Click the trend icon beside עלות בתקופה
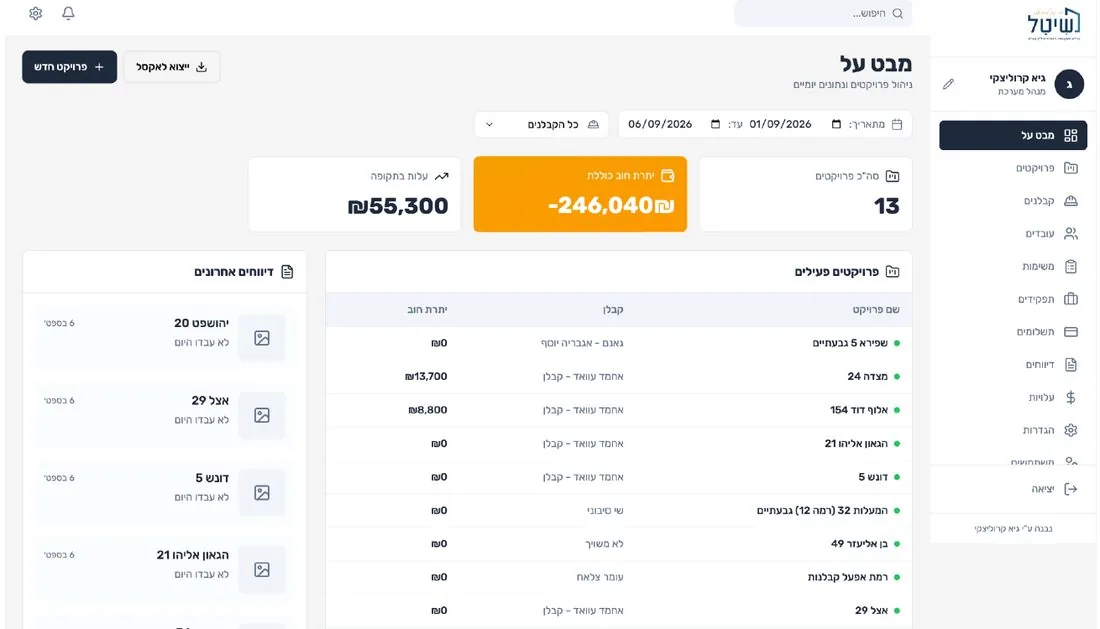1100x629 pixels. coord(441,176)
